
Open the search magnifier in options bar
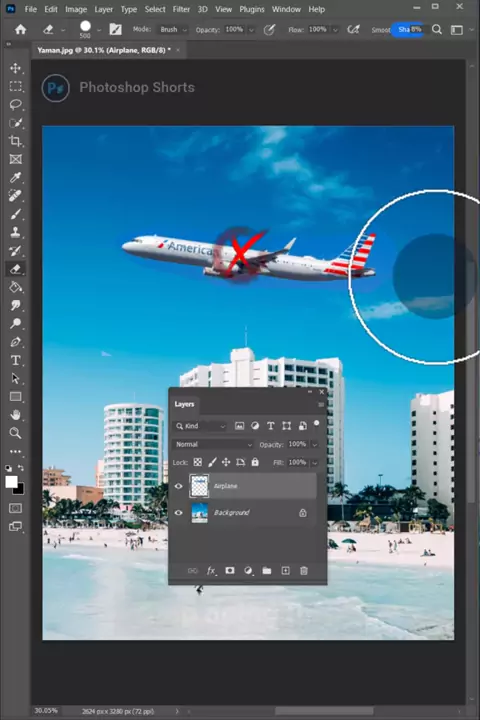tap(437, 30)
